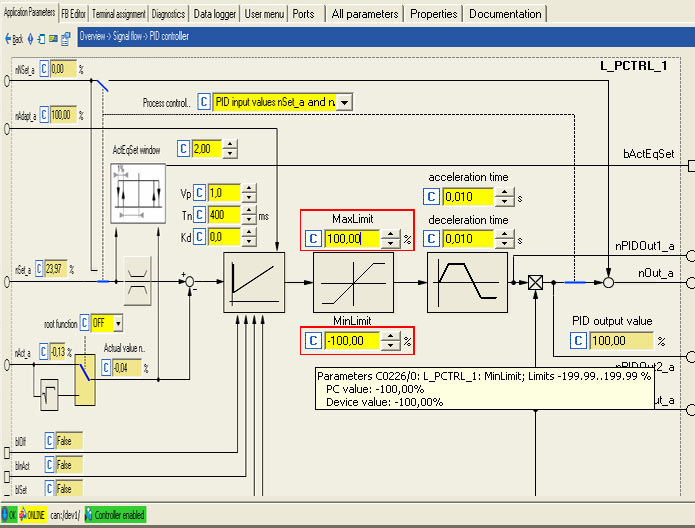Screen dimensions: 695x528
Task: Click the C icon for PID output value
Action: pyautogui.click(x=577, y=341)
